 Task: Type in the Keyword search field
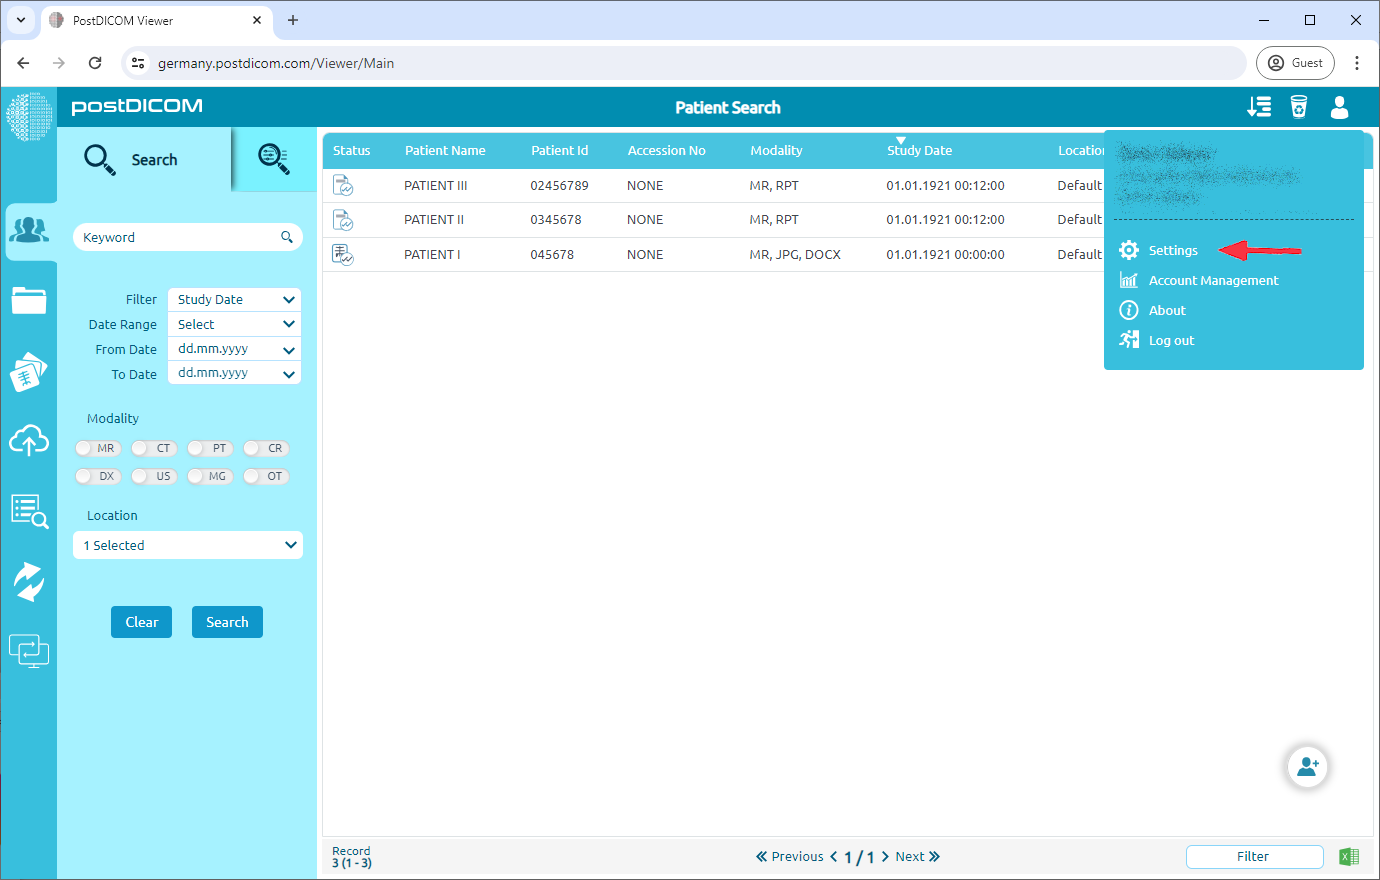click(175, 237)
